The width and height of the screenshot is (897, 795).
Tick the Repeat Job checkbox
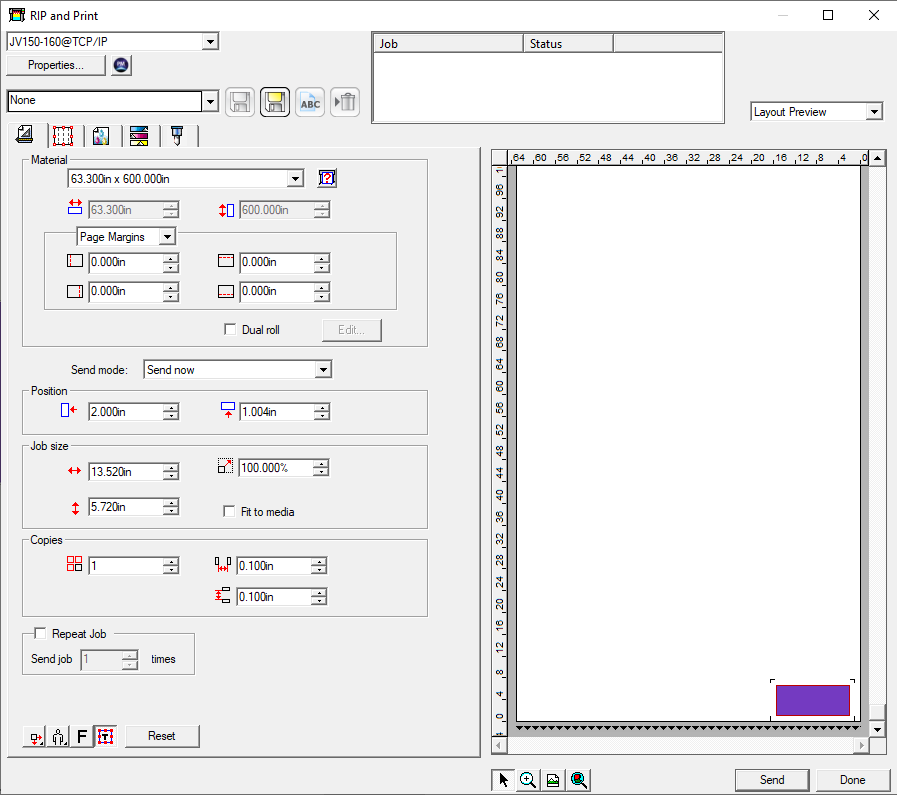40,633
